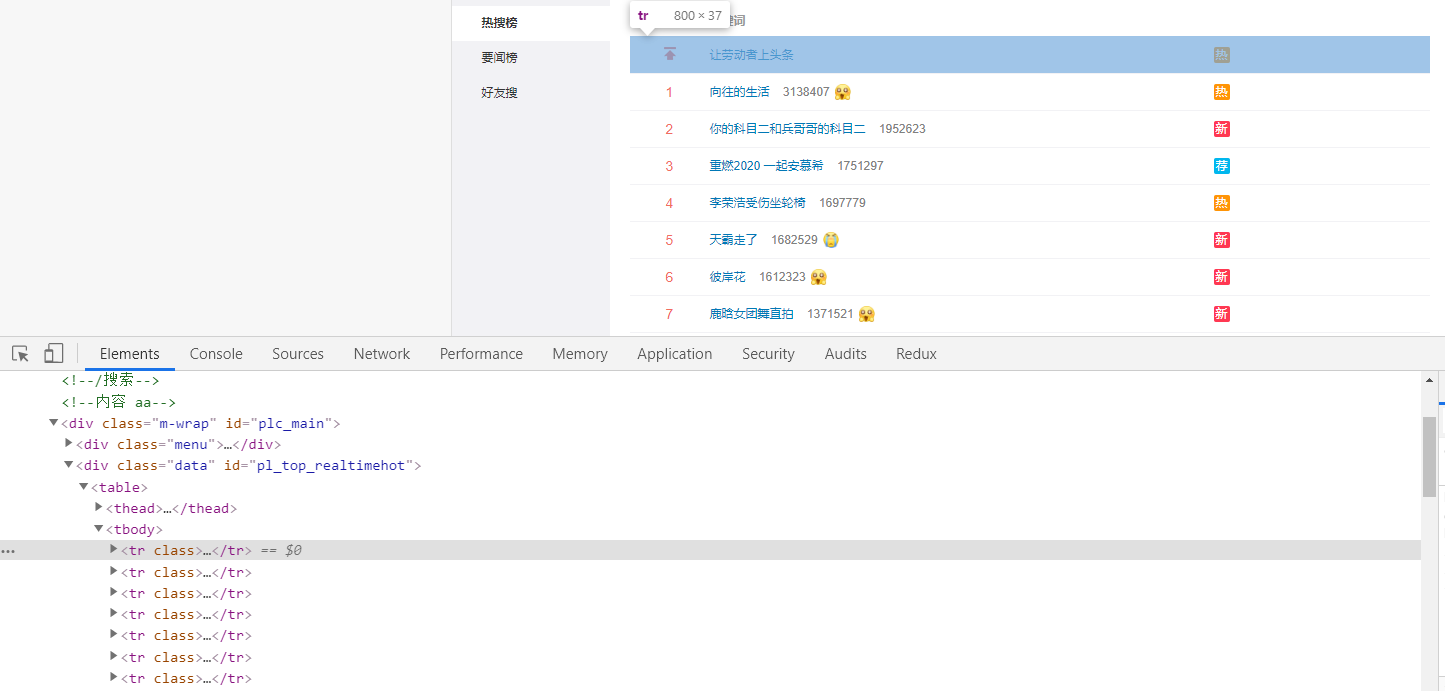Expand the third tr class node

[114, 592]
